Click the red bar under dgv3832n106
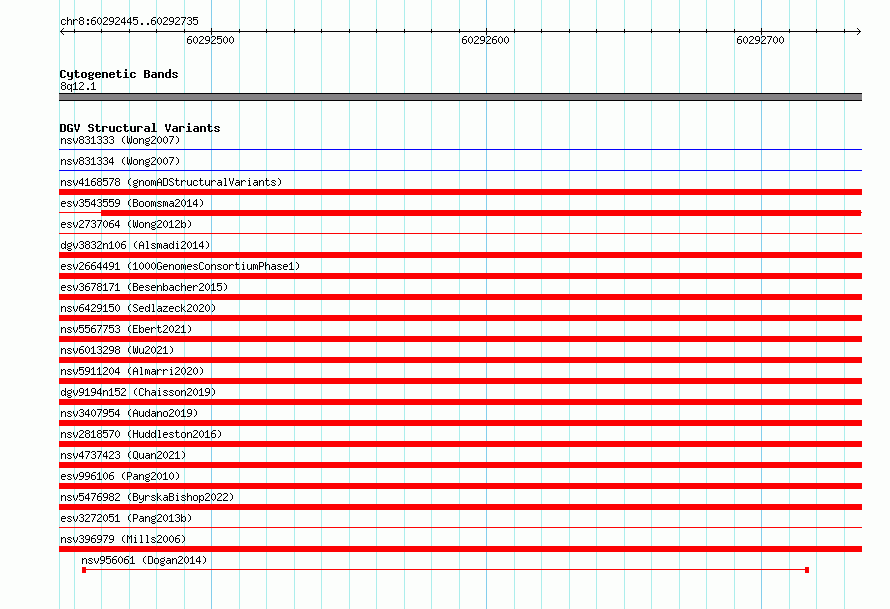This screenshot has width=890, height=609. 460,255
